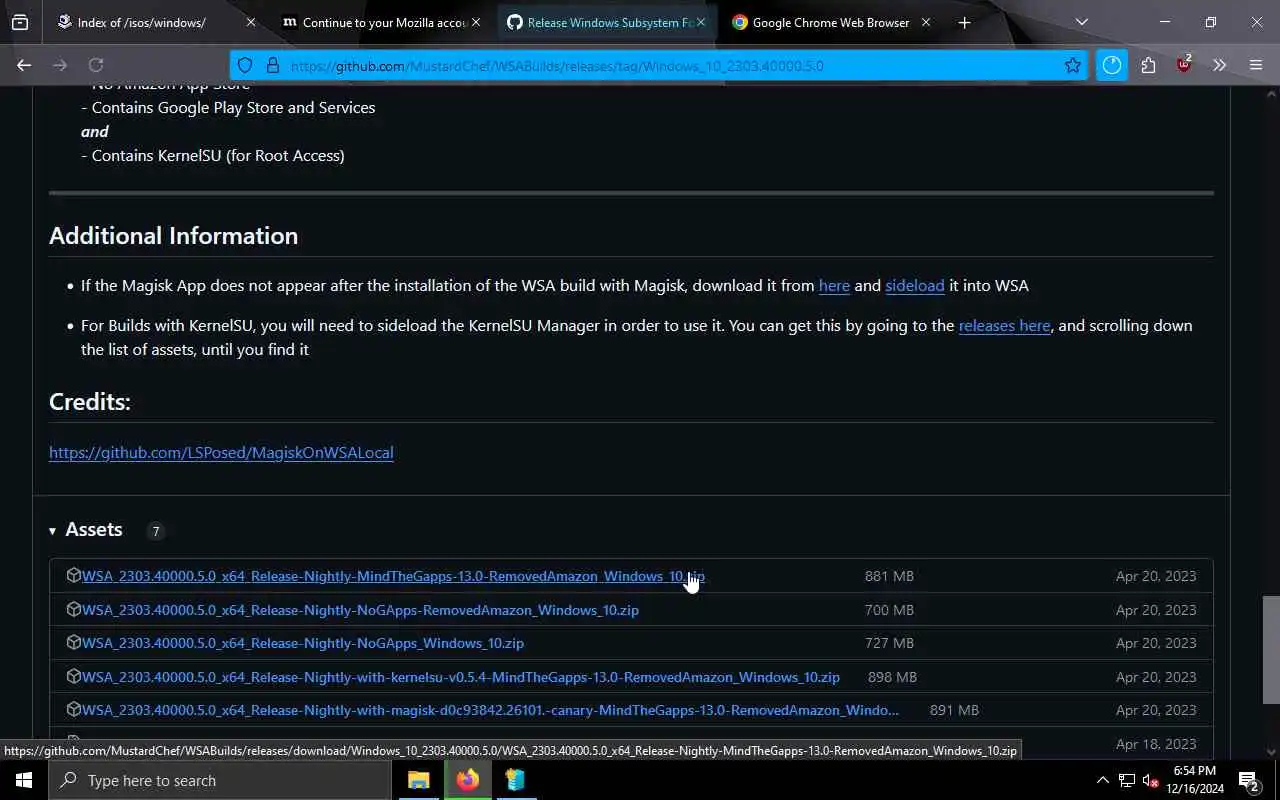Open network status tray icon
The width and height of the screenshot is (1280, 800).
click(1127, 780)
